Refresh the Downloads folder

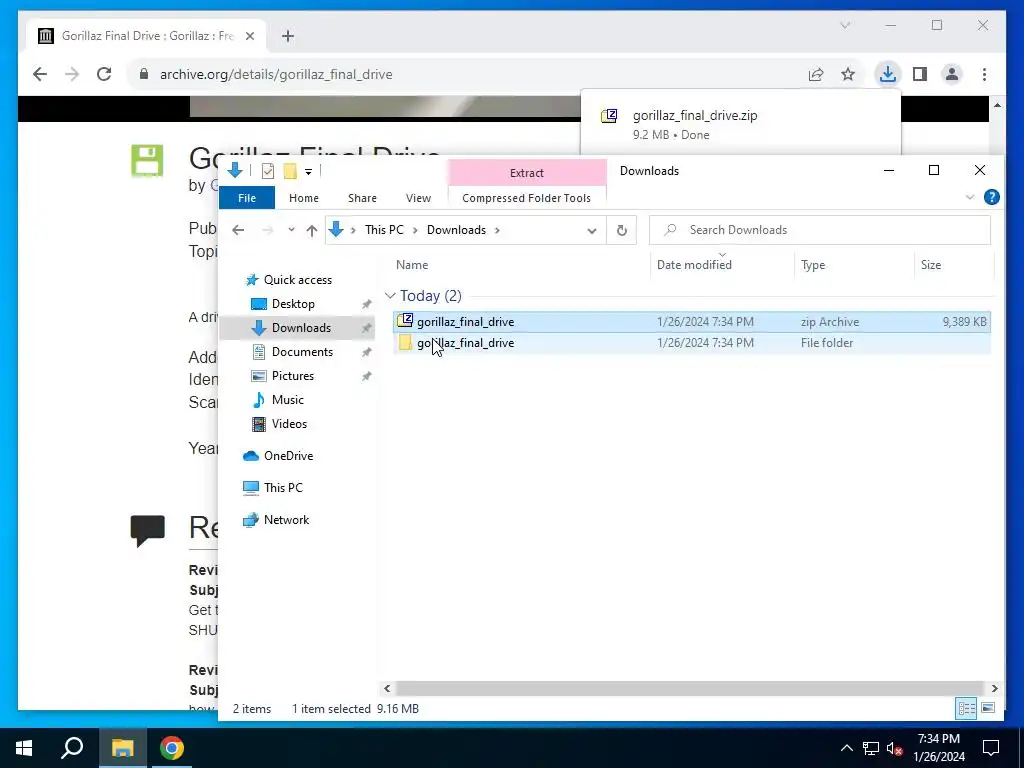[622, 231]
